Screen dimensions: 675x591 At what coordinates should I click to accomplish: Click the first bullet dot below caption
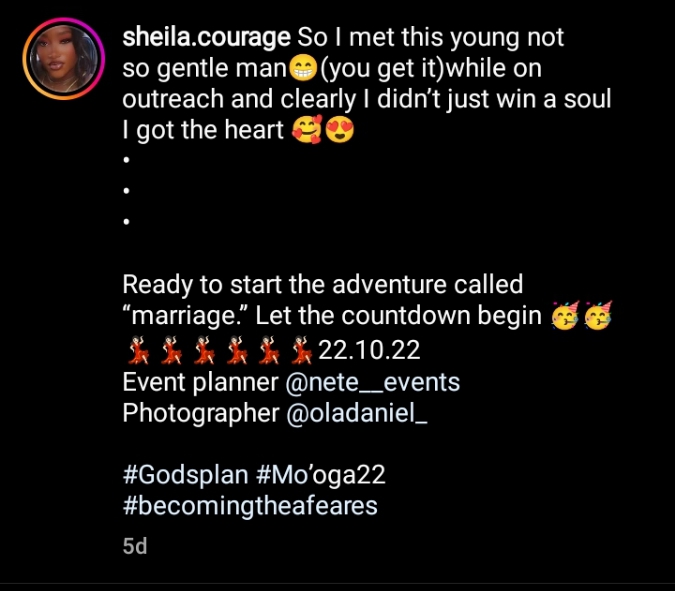pos(127,160)
